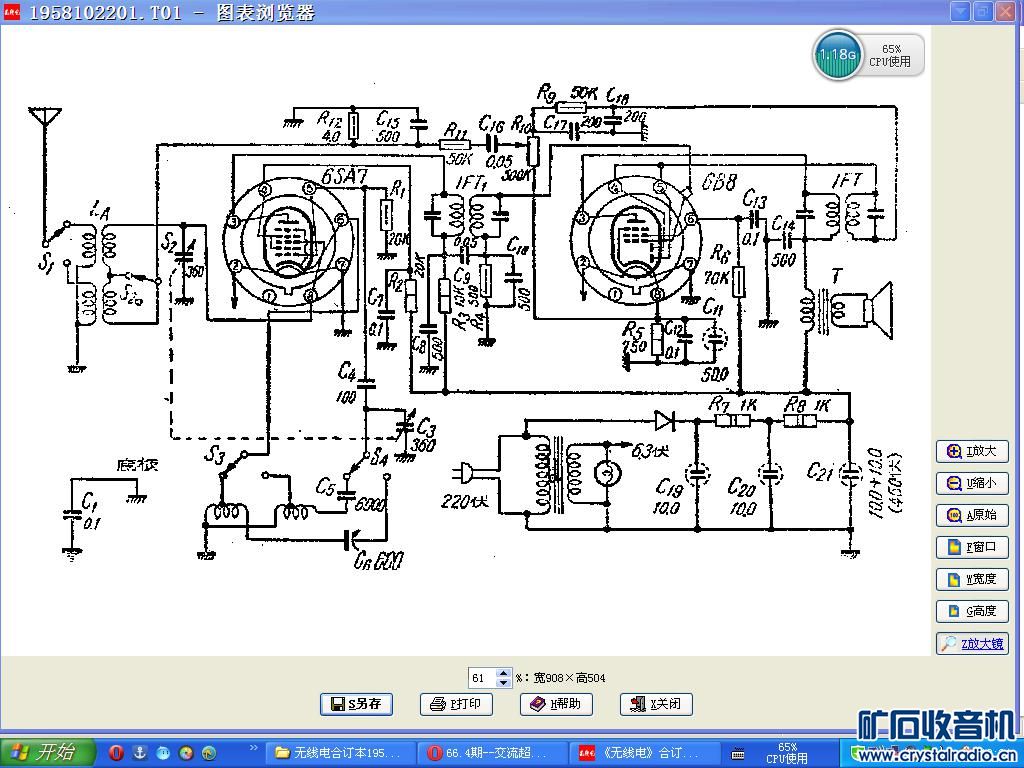Viewport: 1024px width, 768px height.
Task: Save the diagram with 另存 button
Action: point(356,704)
